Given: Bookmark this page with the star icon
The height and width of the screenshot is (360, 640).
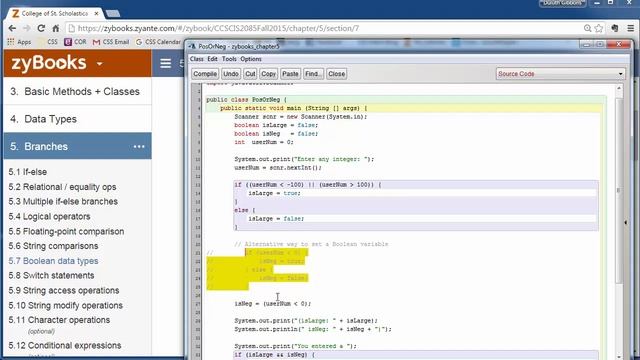Looking at the screenshot, I should [599, 28].
